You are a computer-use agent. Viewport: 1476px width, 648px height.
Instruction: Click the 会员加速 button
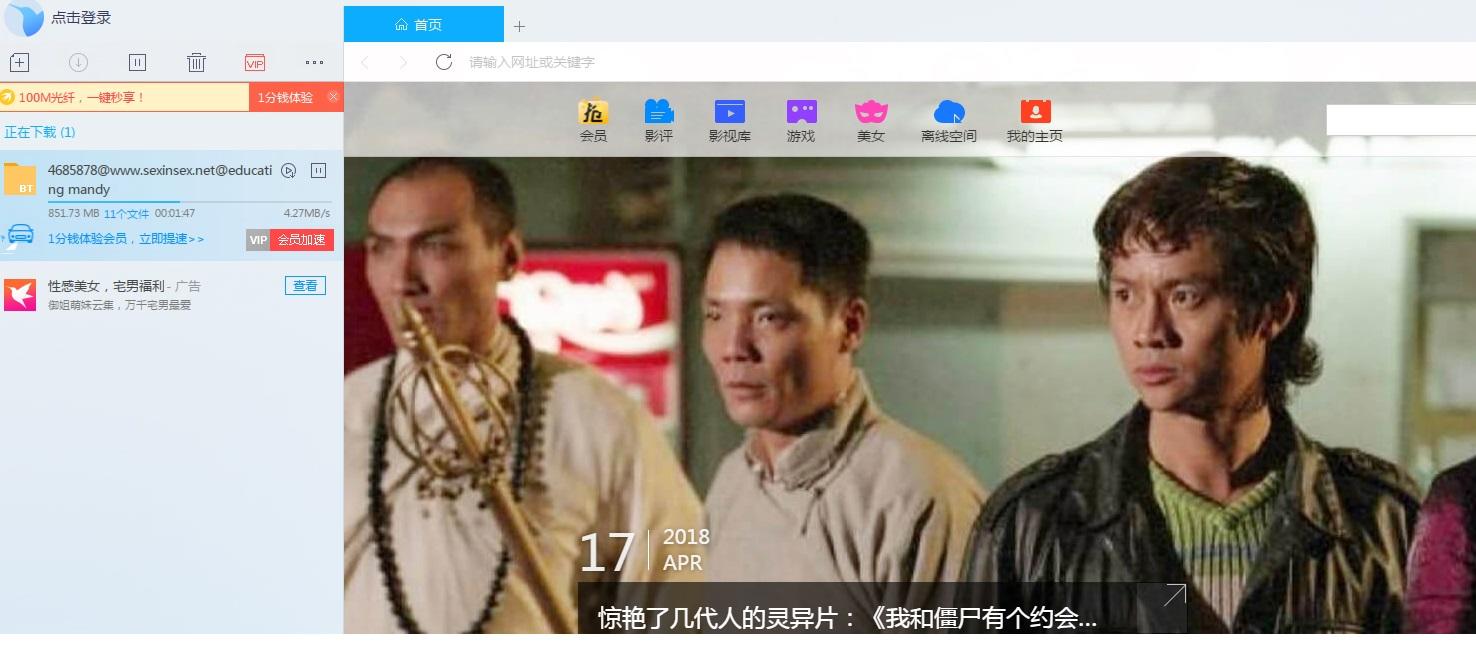tap(301, 240)
